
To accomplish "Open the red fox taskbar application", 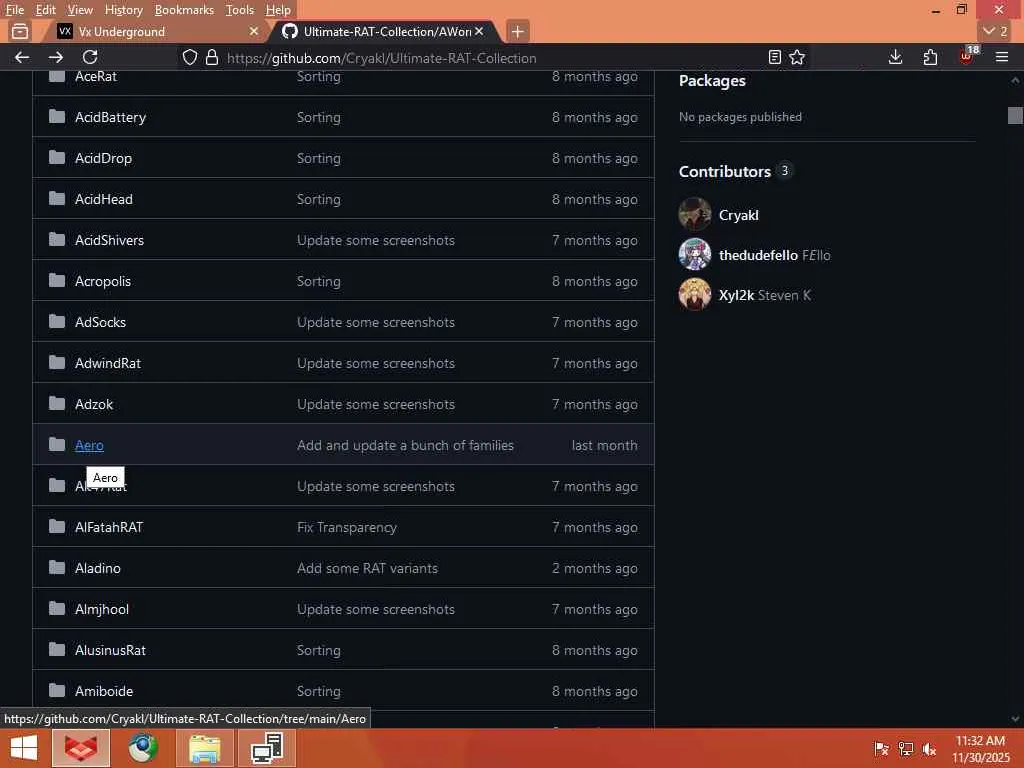I will [80, 748].
